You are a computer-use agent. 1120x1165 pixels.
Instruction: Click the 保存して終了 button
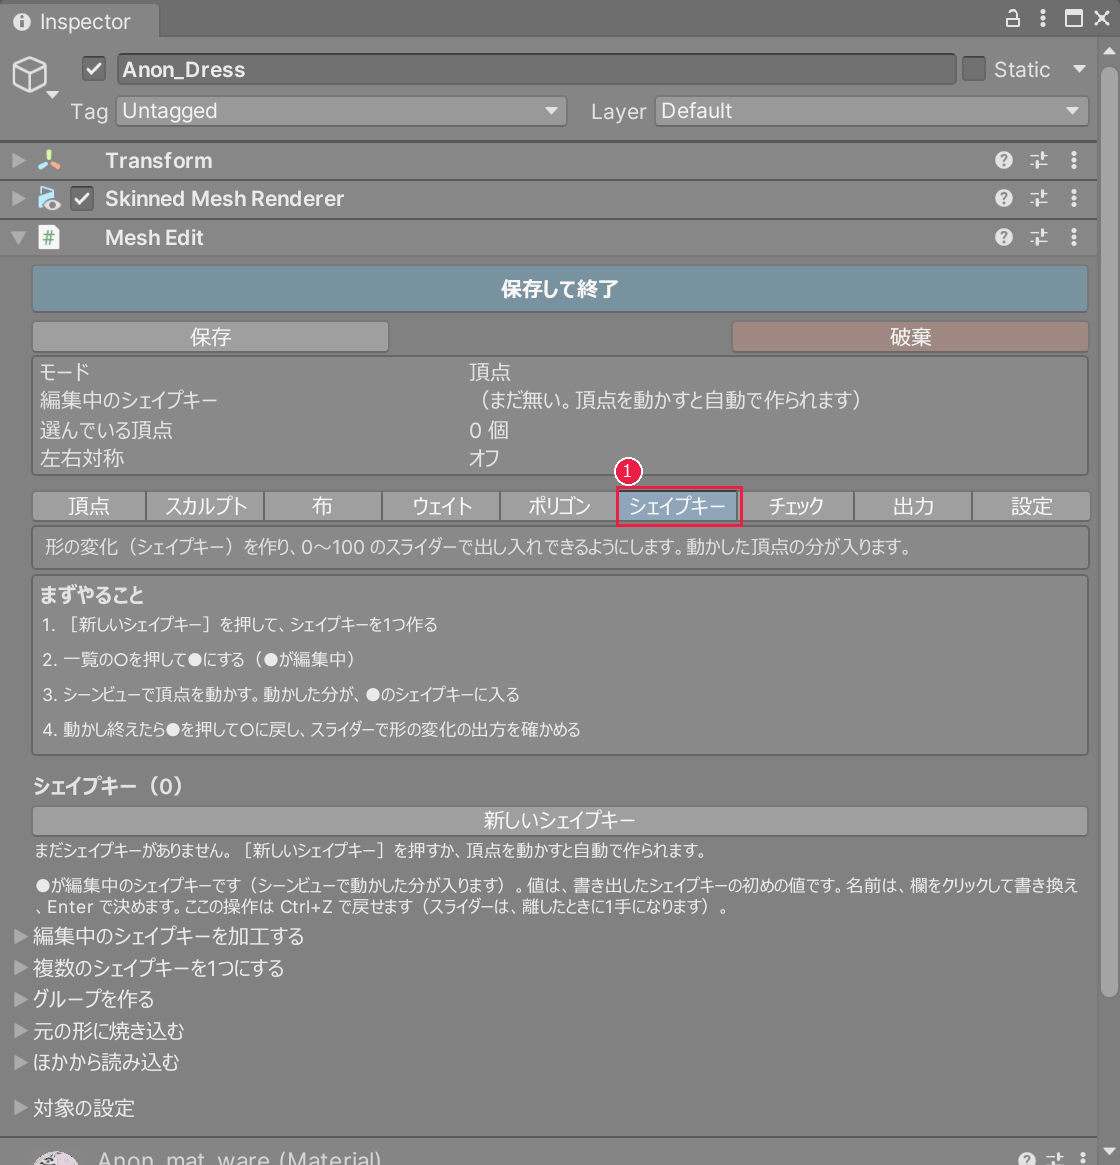(560, 289)
